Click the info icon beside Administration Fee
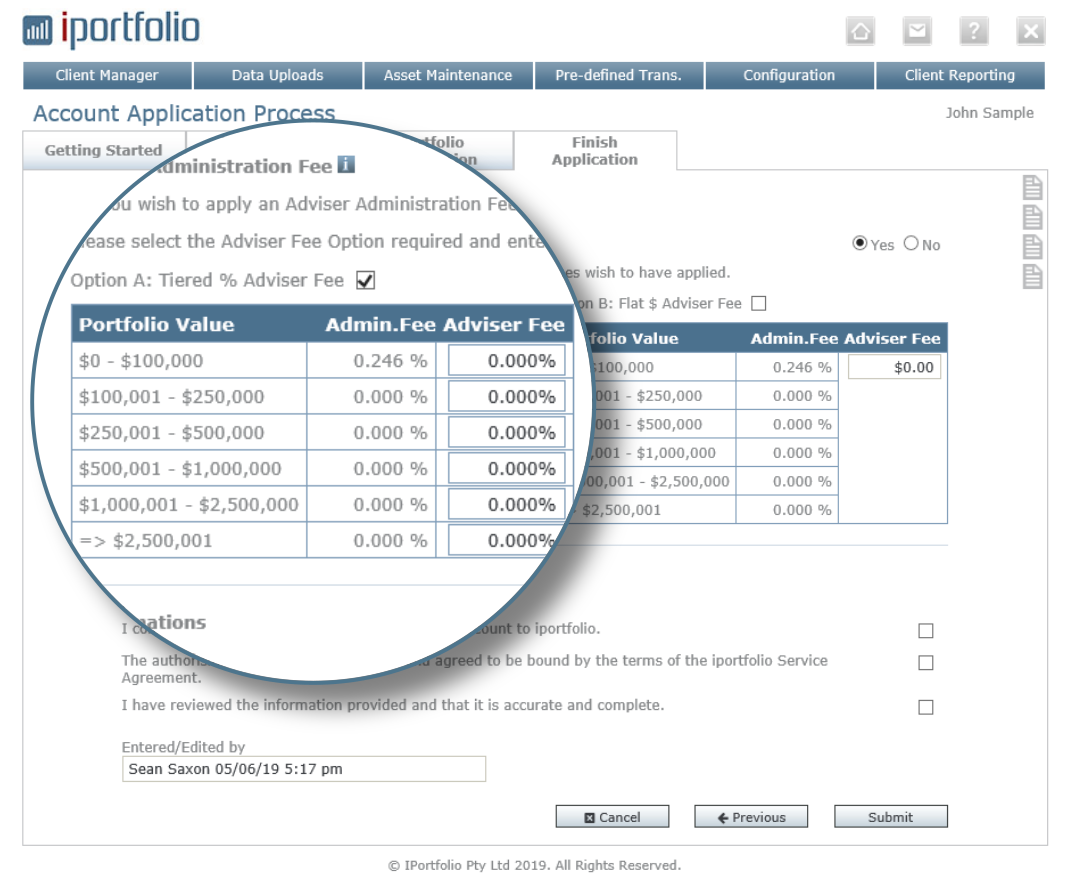Image resolution: width=1076 pixels, height=884 pixels. 346,165
